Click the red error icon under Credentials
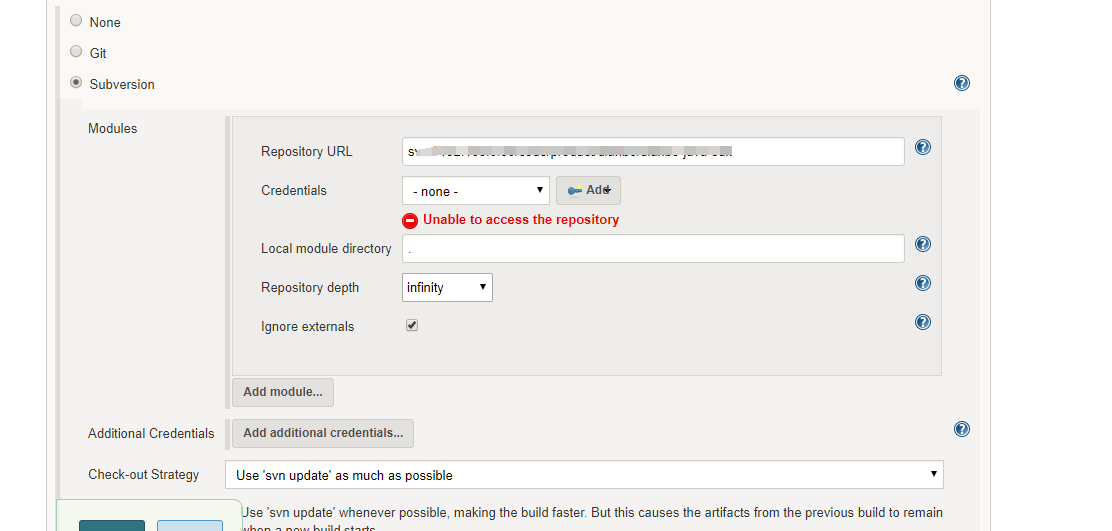This screenshot has height=531, width=1112. pos(410,220)
